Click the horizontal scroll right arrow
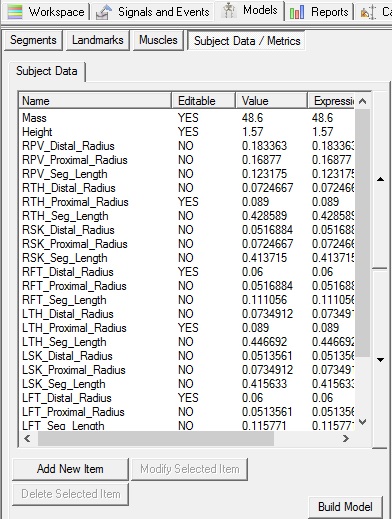Image resolution: width=392 pixels, height=519 pixels. 346,438
